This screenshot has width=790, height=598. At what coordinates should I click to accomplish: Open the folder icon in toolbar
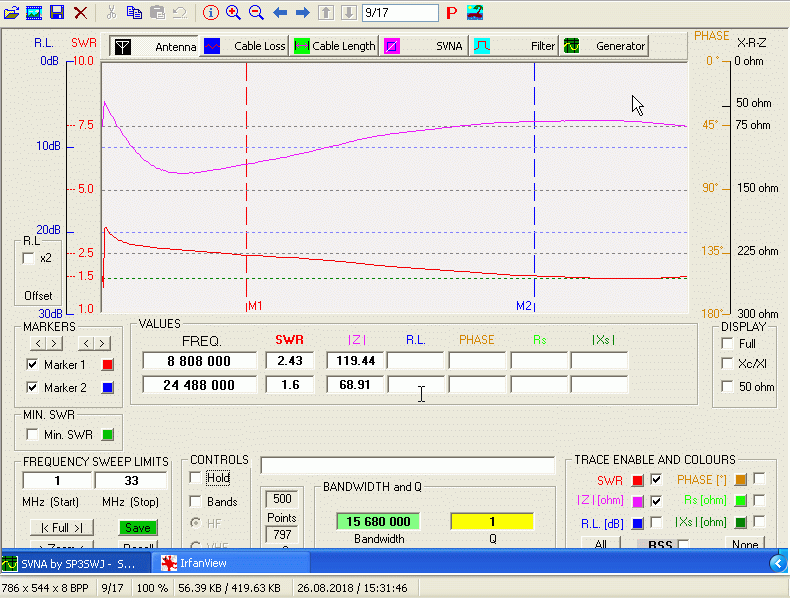coord(12,13)
